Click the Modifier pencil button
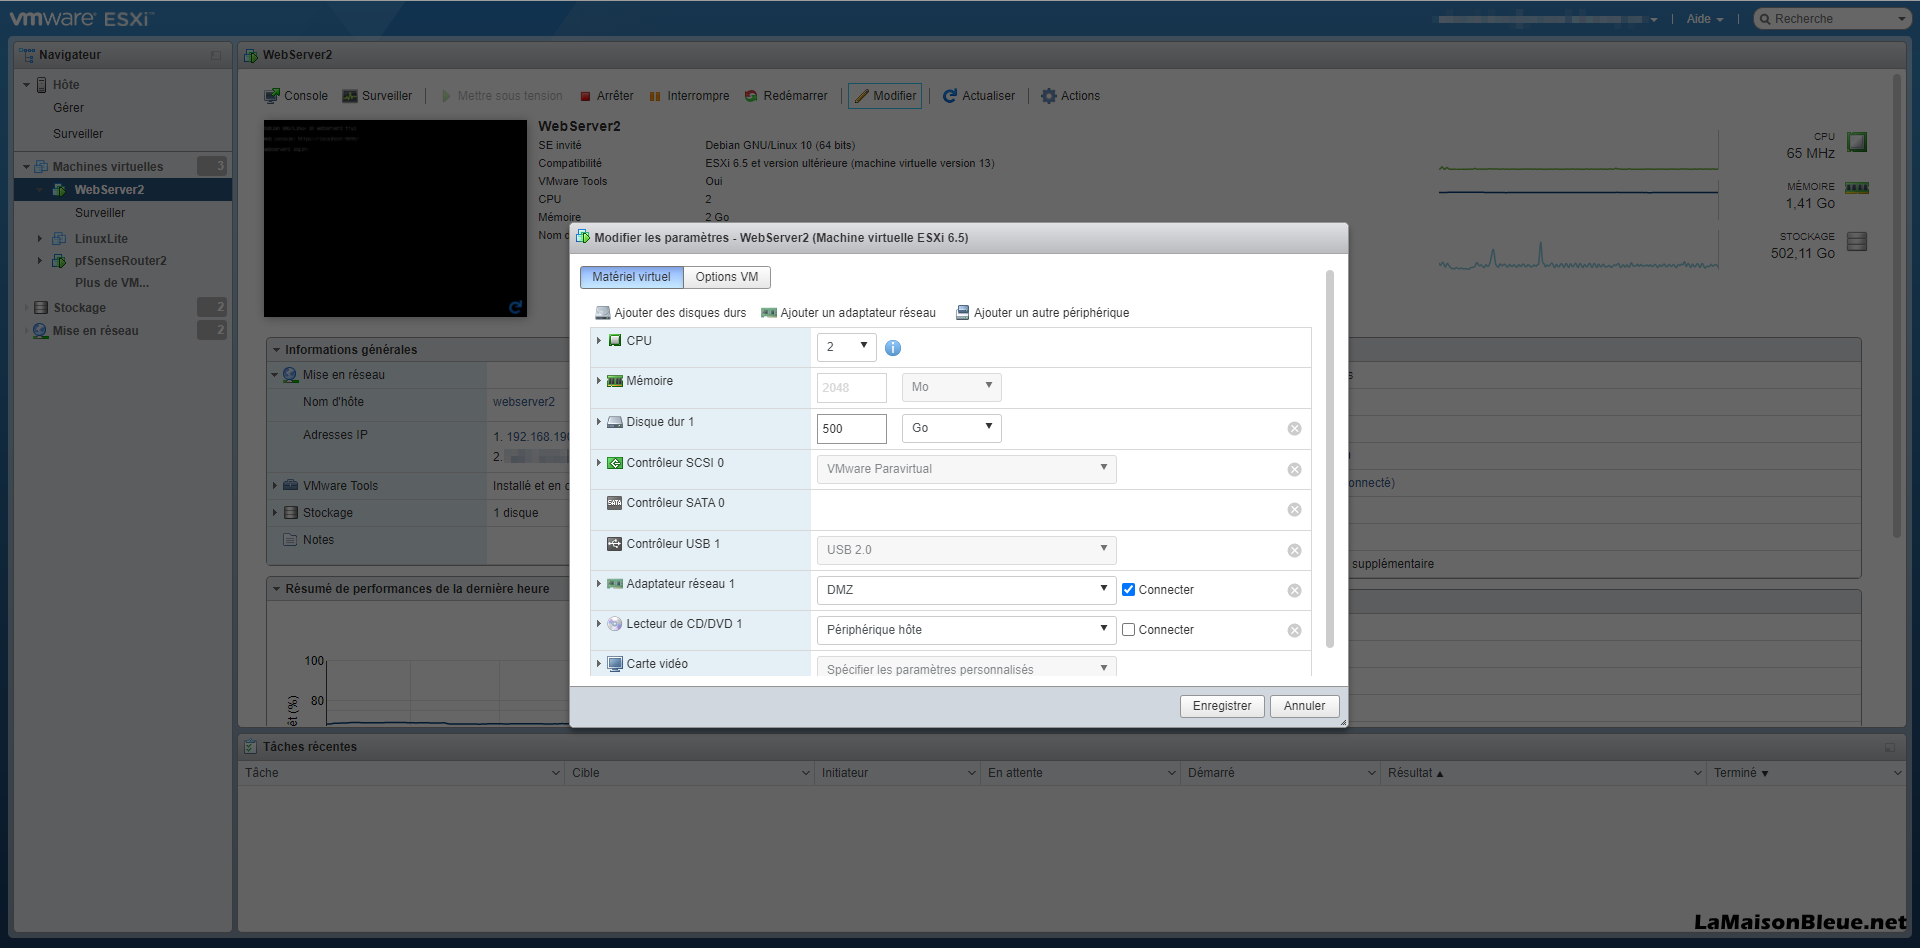The height and width of the screenshot is (948, 1920). tap(885, 96)
